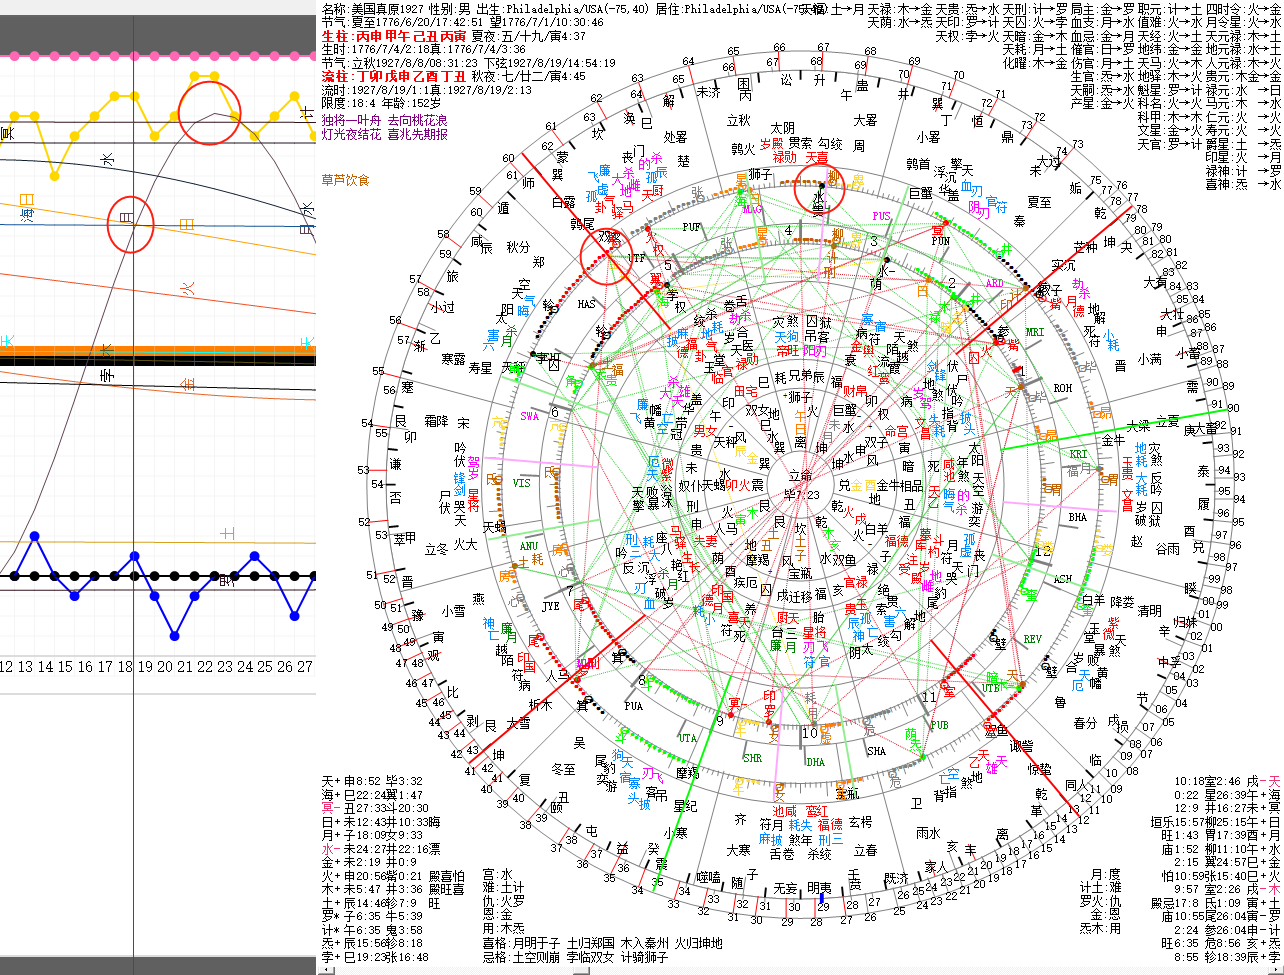Click day 23 on the graph axis
This screenshot has width=1284, height=975.
[x=225, y=666]
